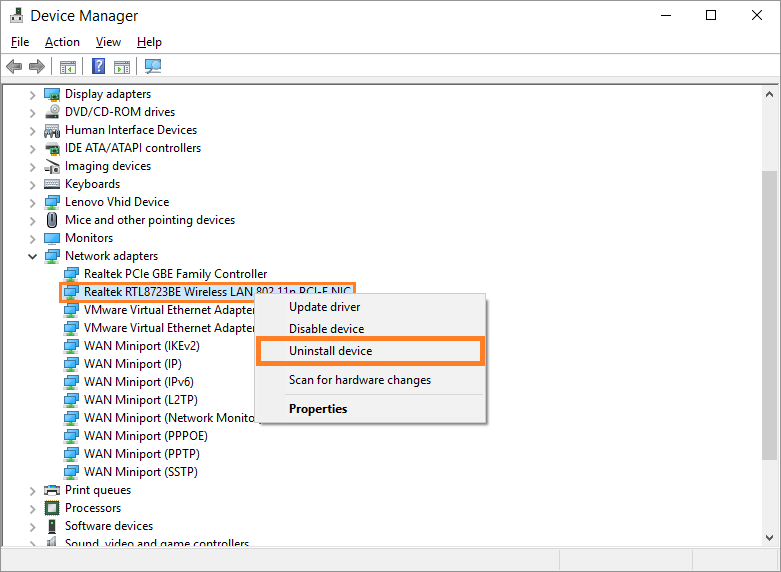Select WAN Miniport (Network Monitor) entry

click(169, 418)
